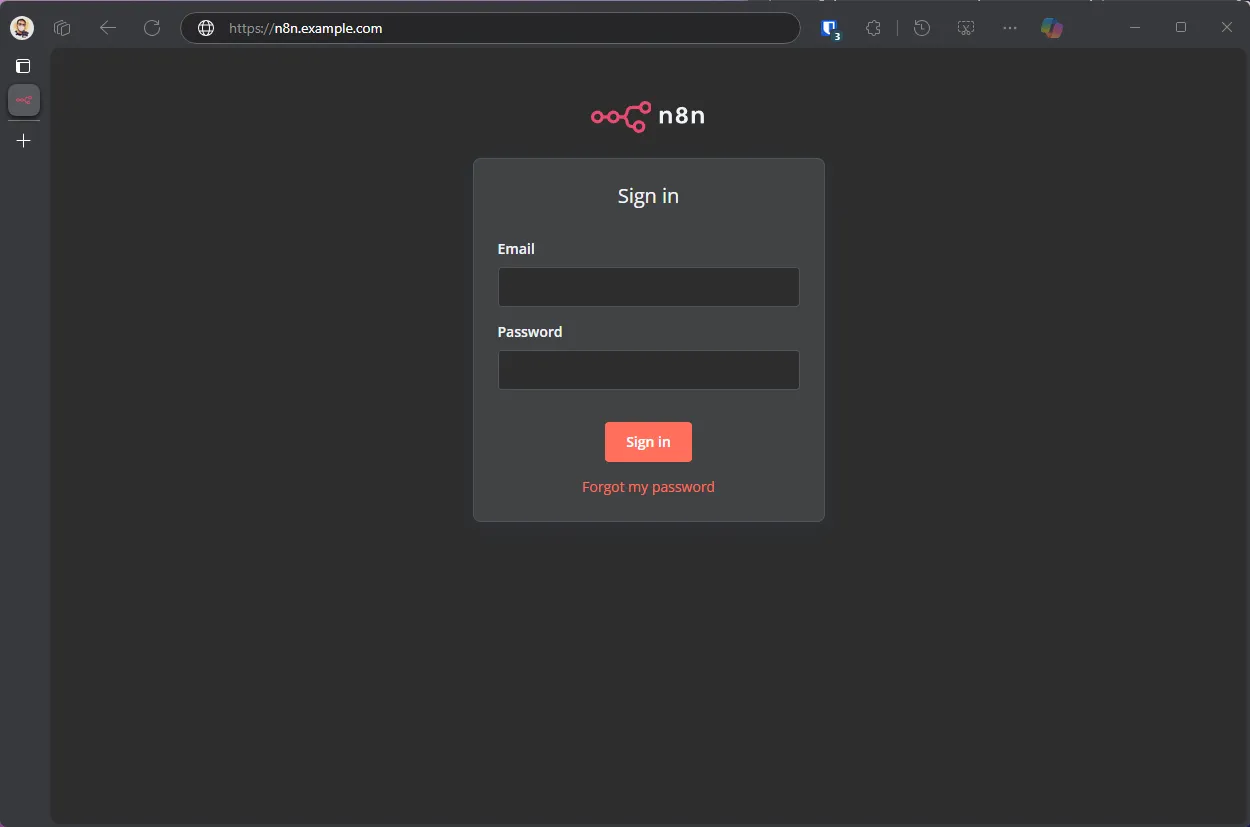The width and height of the screenshot is (1250, 827).
Task: Open the browser settings and more menu
Action: (1009, 28)
